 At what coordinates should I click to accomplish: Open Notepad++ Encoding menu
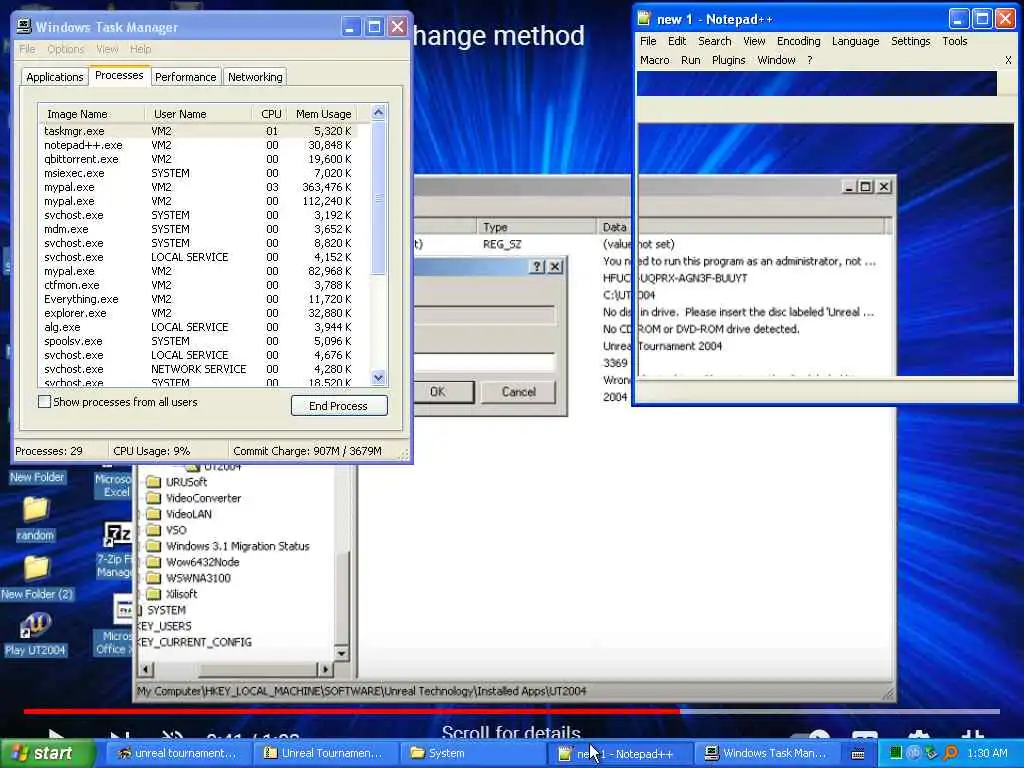point(798,41)
